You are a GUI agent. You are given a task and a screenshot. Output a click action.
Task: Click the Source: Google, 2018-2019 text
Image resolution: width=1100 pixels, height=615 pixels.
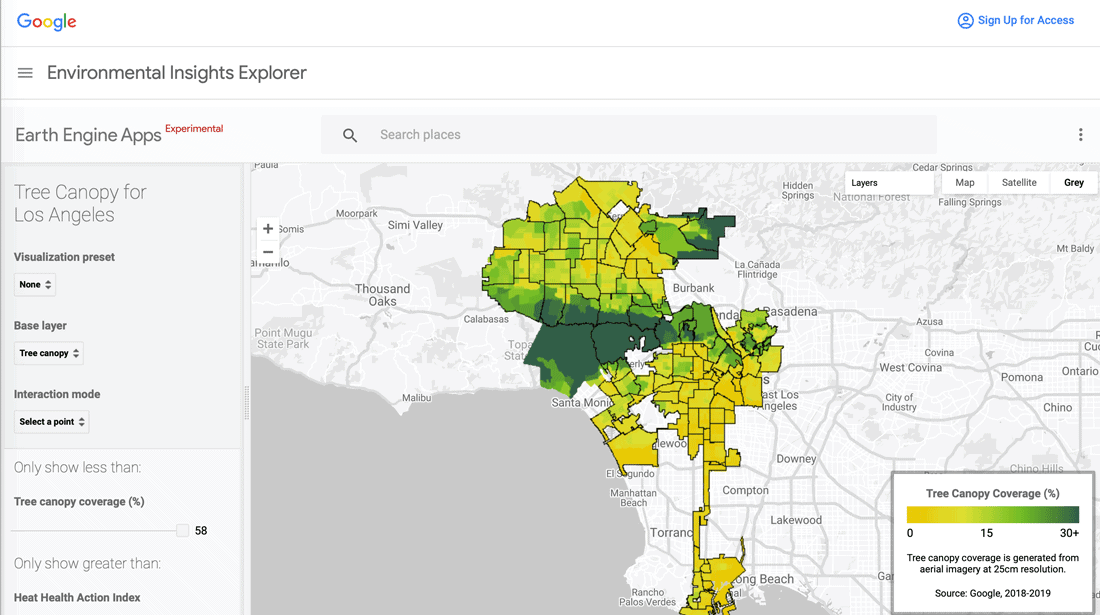point(993,593)
